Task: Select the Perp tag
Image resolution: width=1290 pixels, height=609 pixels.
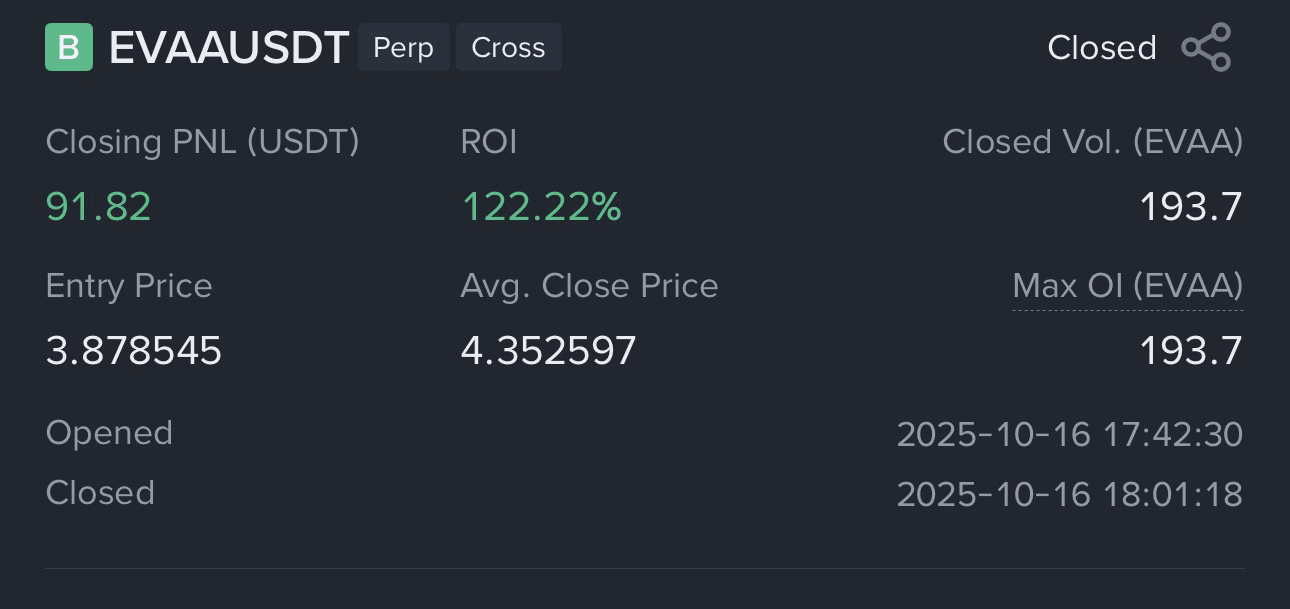Action: (x=403, y=47)
